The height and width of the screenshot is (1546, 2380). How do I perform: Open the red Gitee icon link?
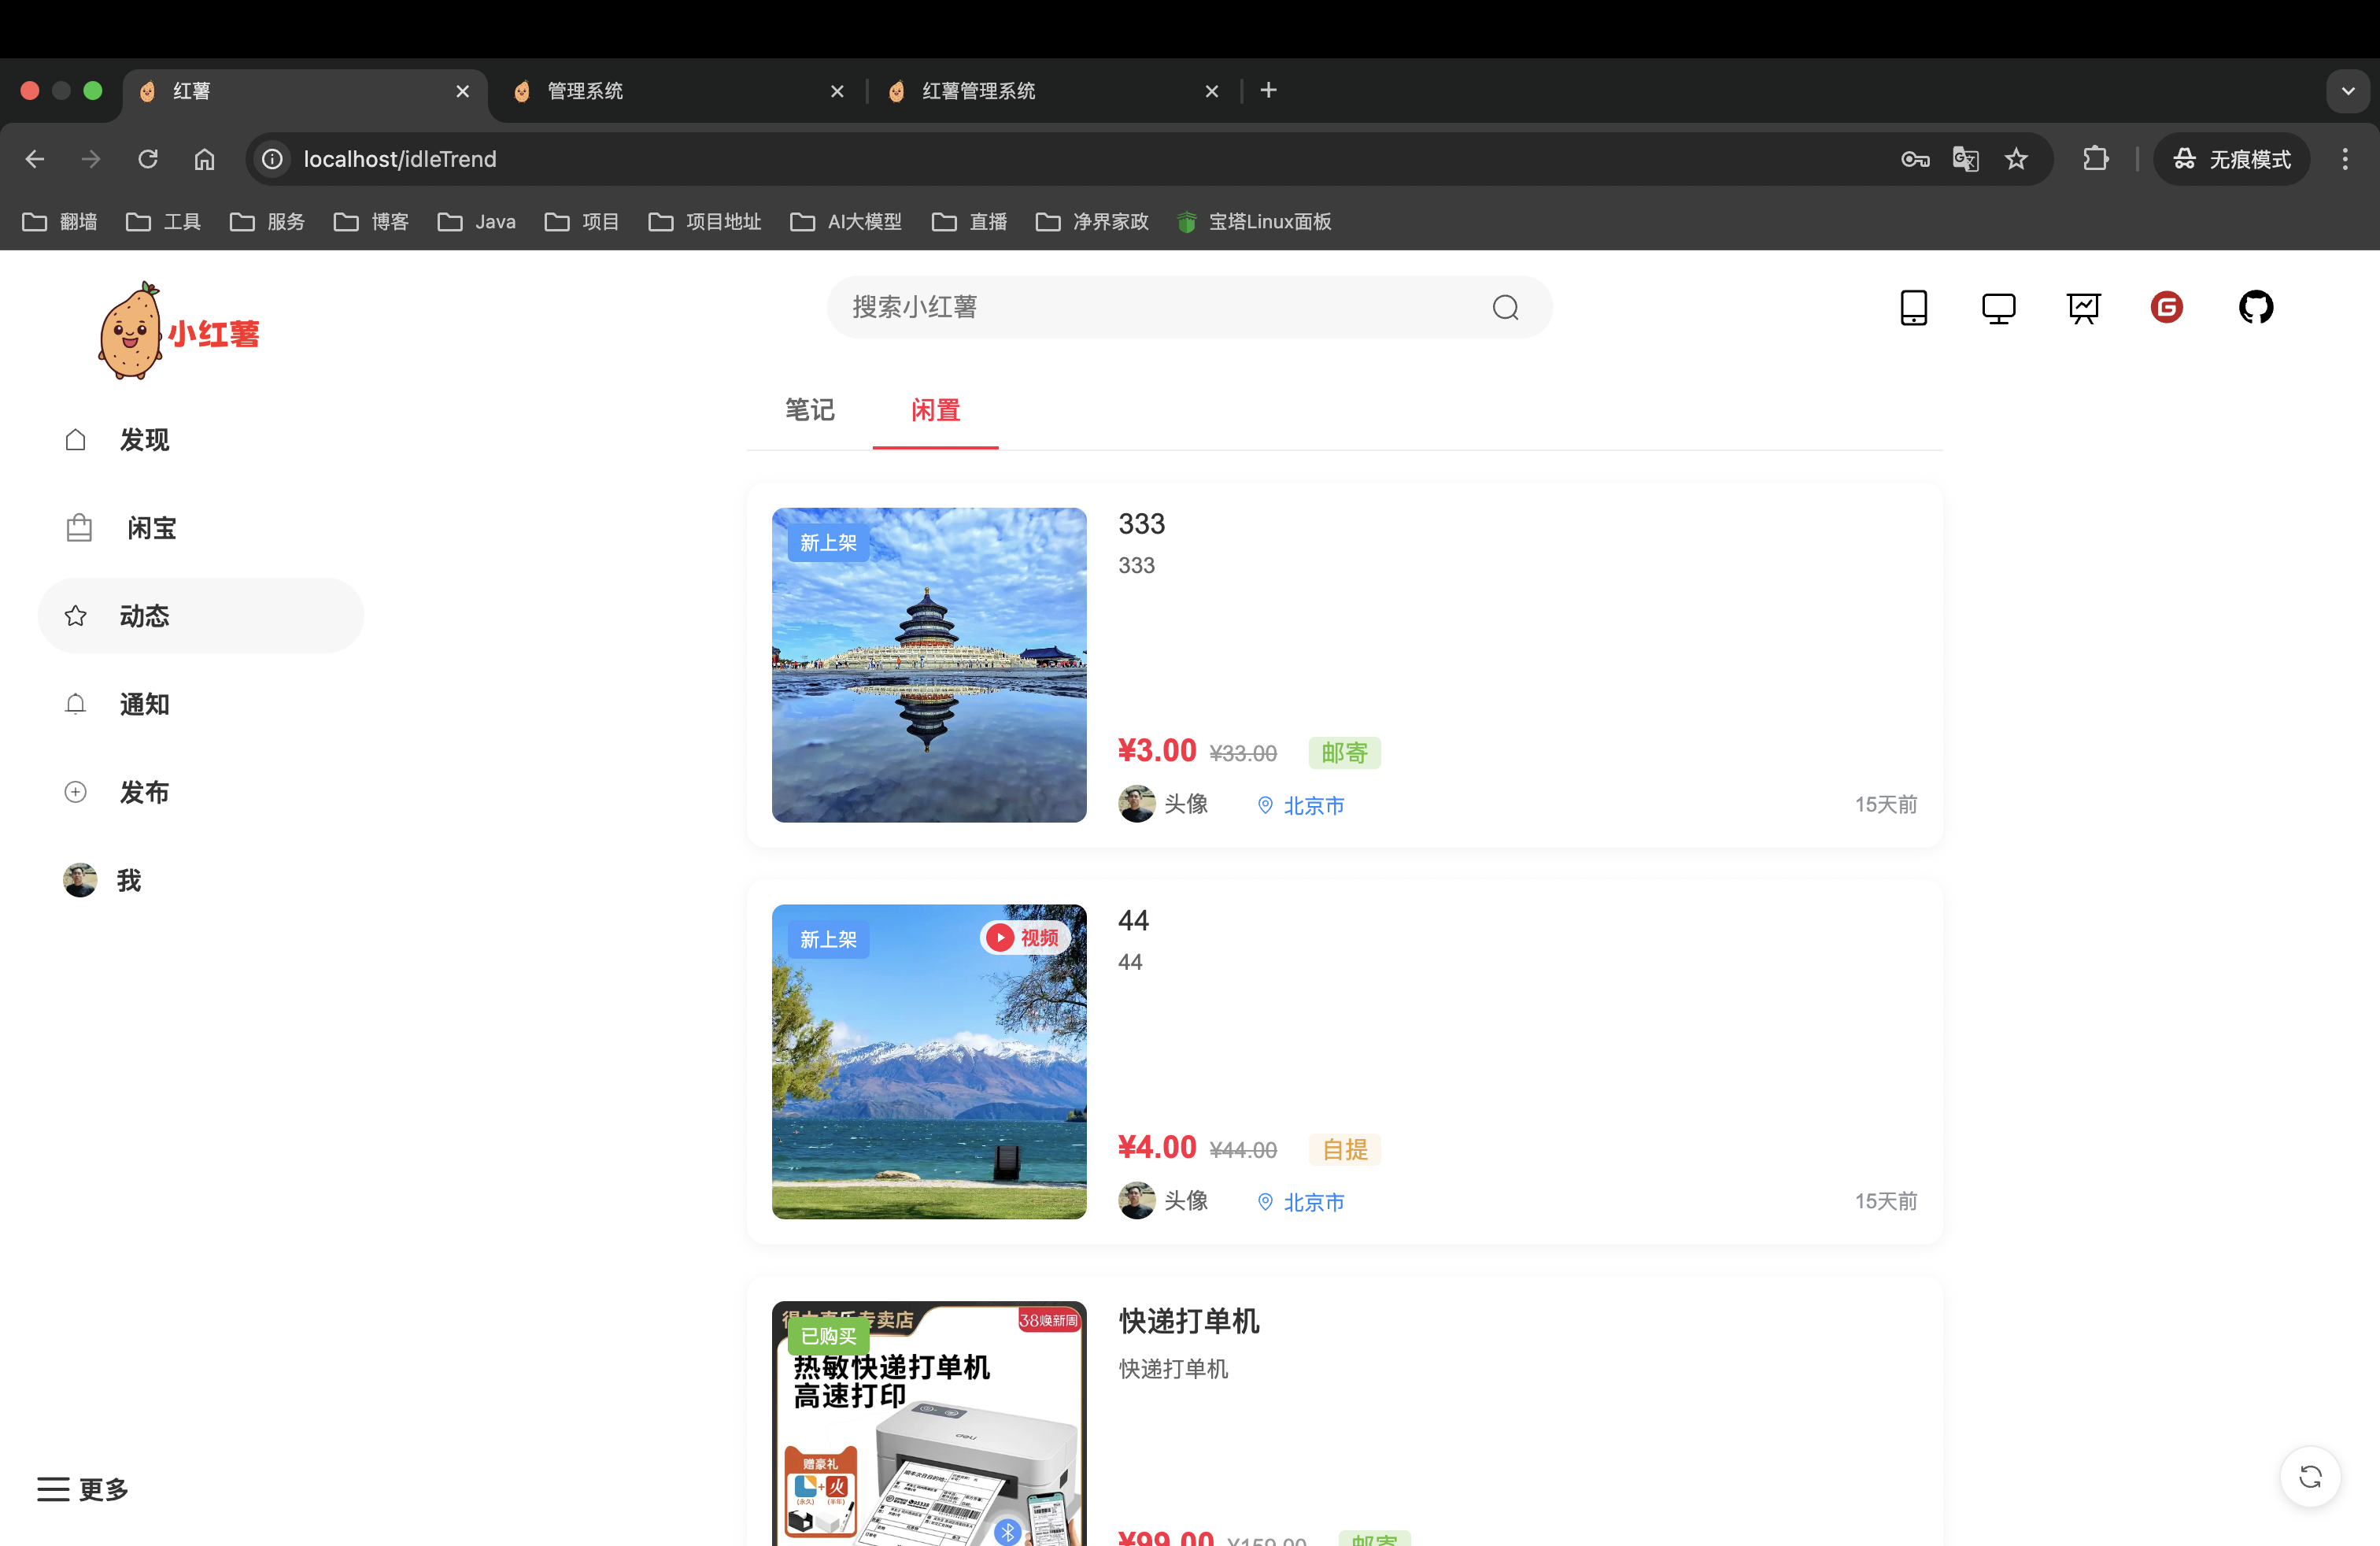coord(2166,307)
